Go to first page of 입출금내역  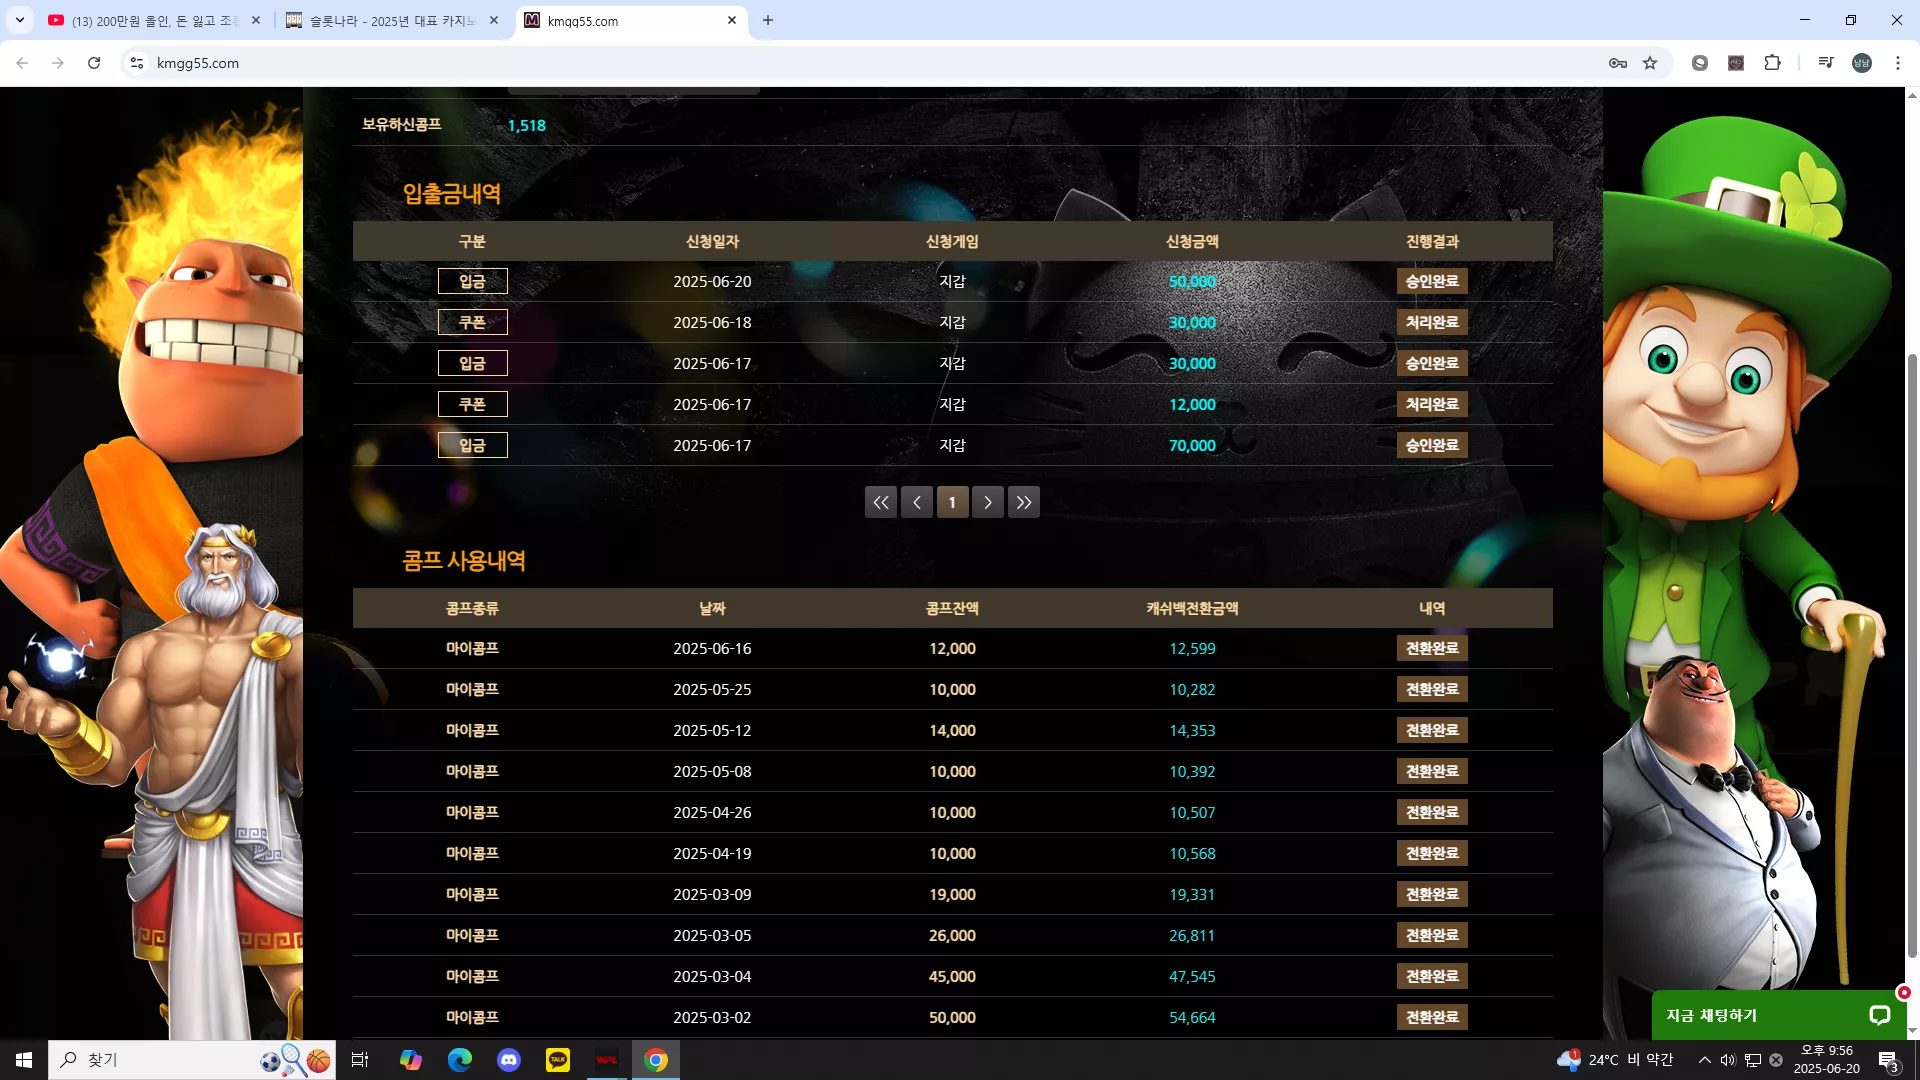pyautogui.click(x=881, y=502)
